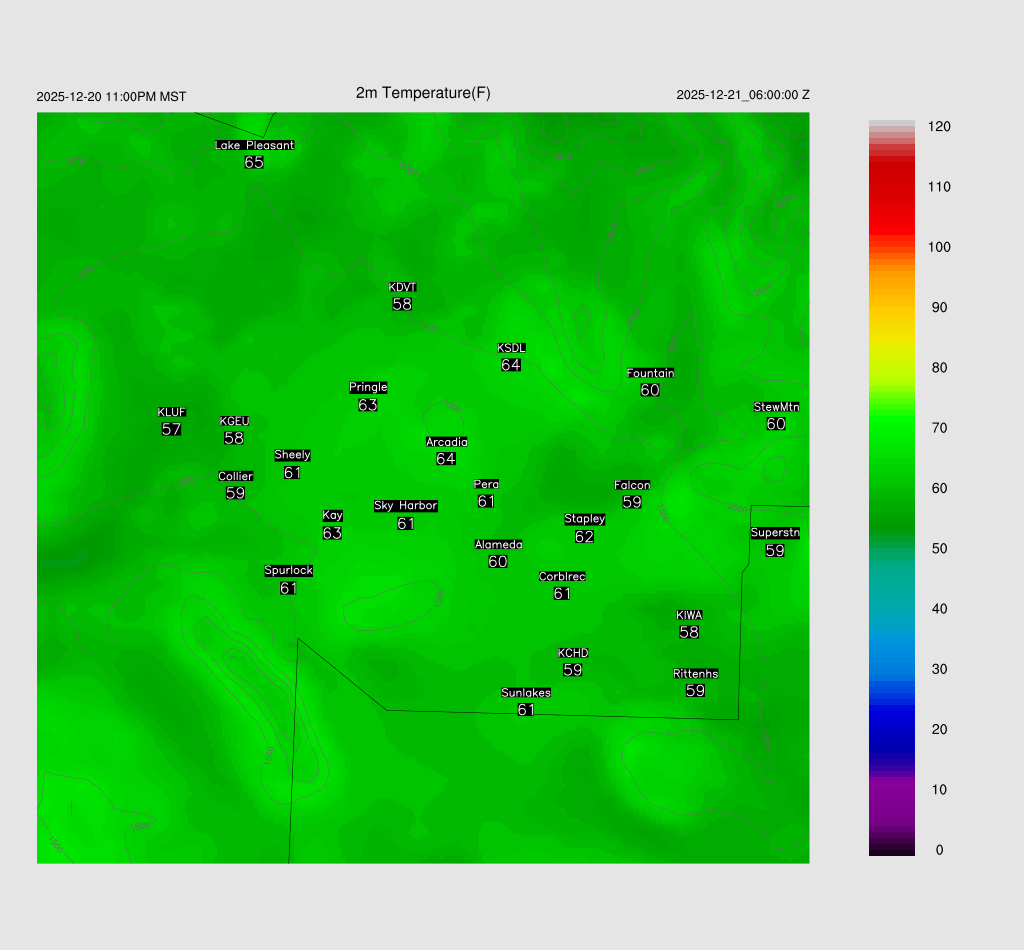Click the Fountain station label
The height and width of the screenshot is (950, 1024).
[x=650, y=373]
